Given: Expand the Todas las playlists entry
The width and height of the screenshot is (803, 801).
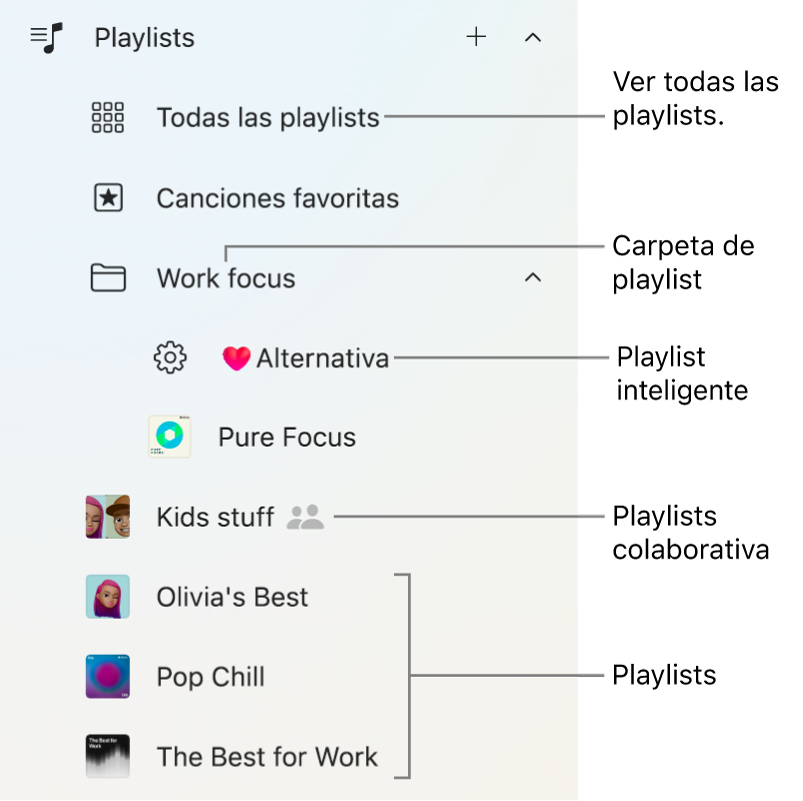Looking at the screenshot, I should pyautogui.click(x=268, y=117).
